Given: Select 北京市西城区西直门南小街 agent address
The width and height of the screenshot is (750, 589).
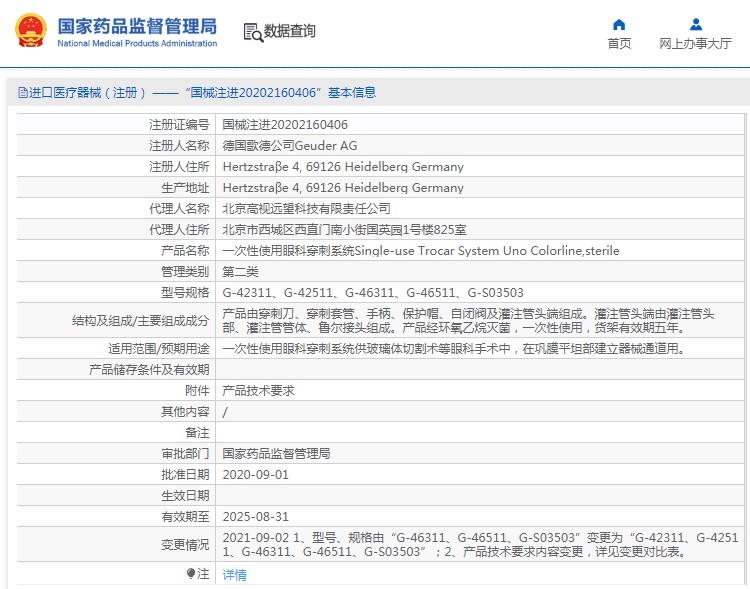Looking at the screenshot, I should click(x=344, y=230).
